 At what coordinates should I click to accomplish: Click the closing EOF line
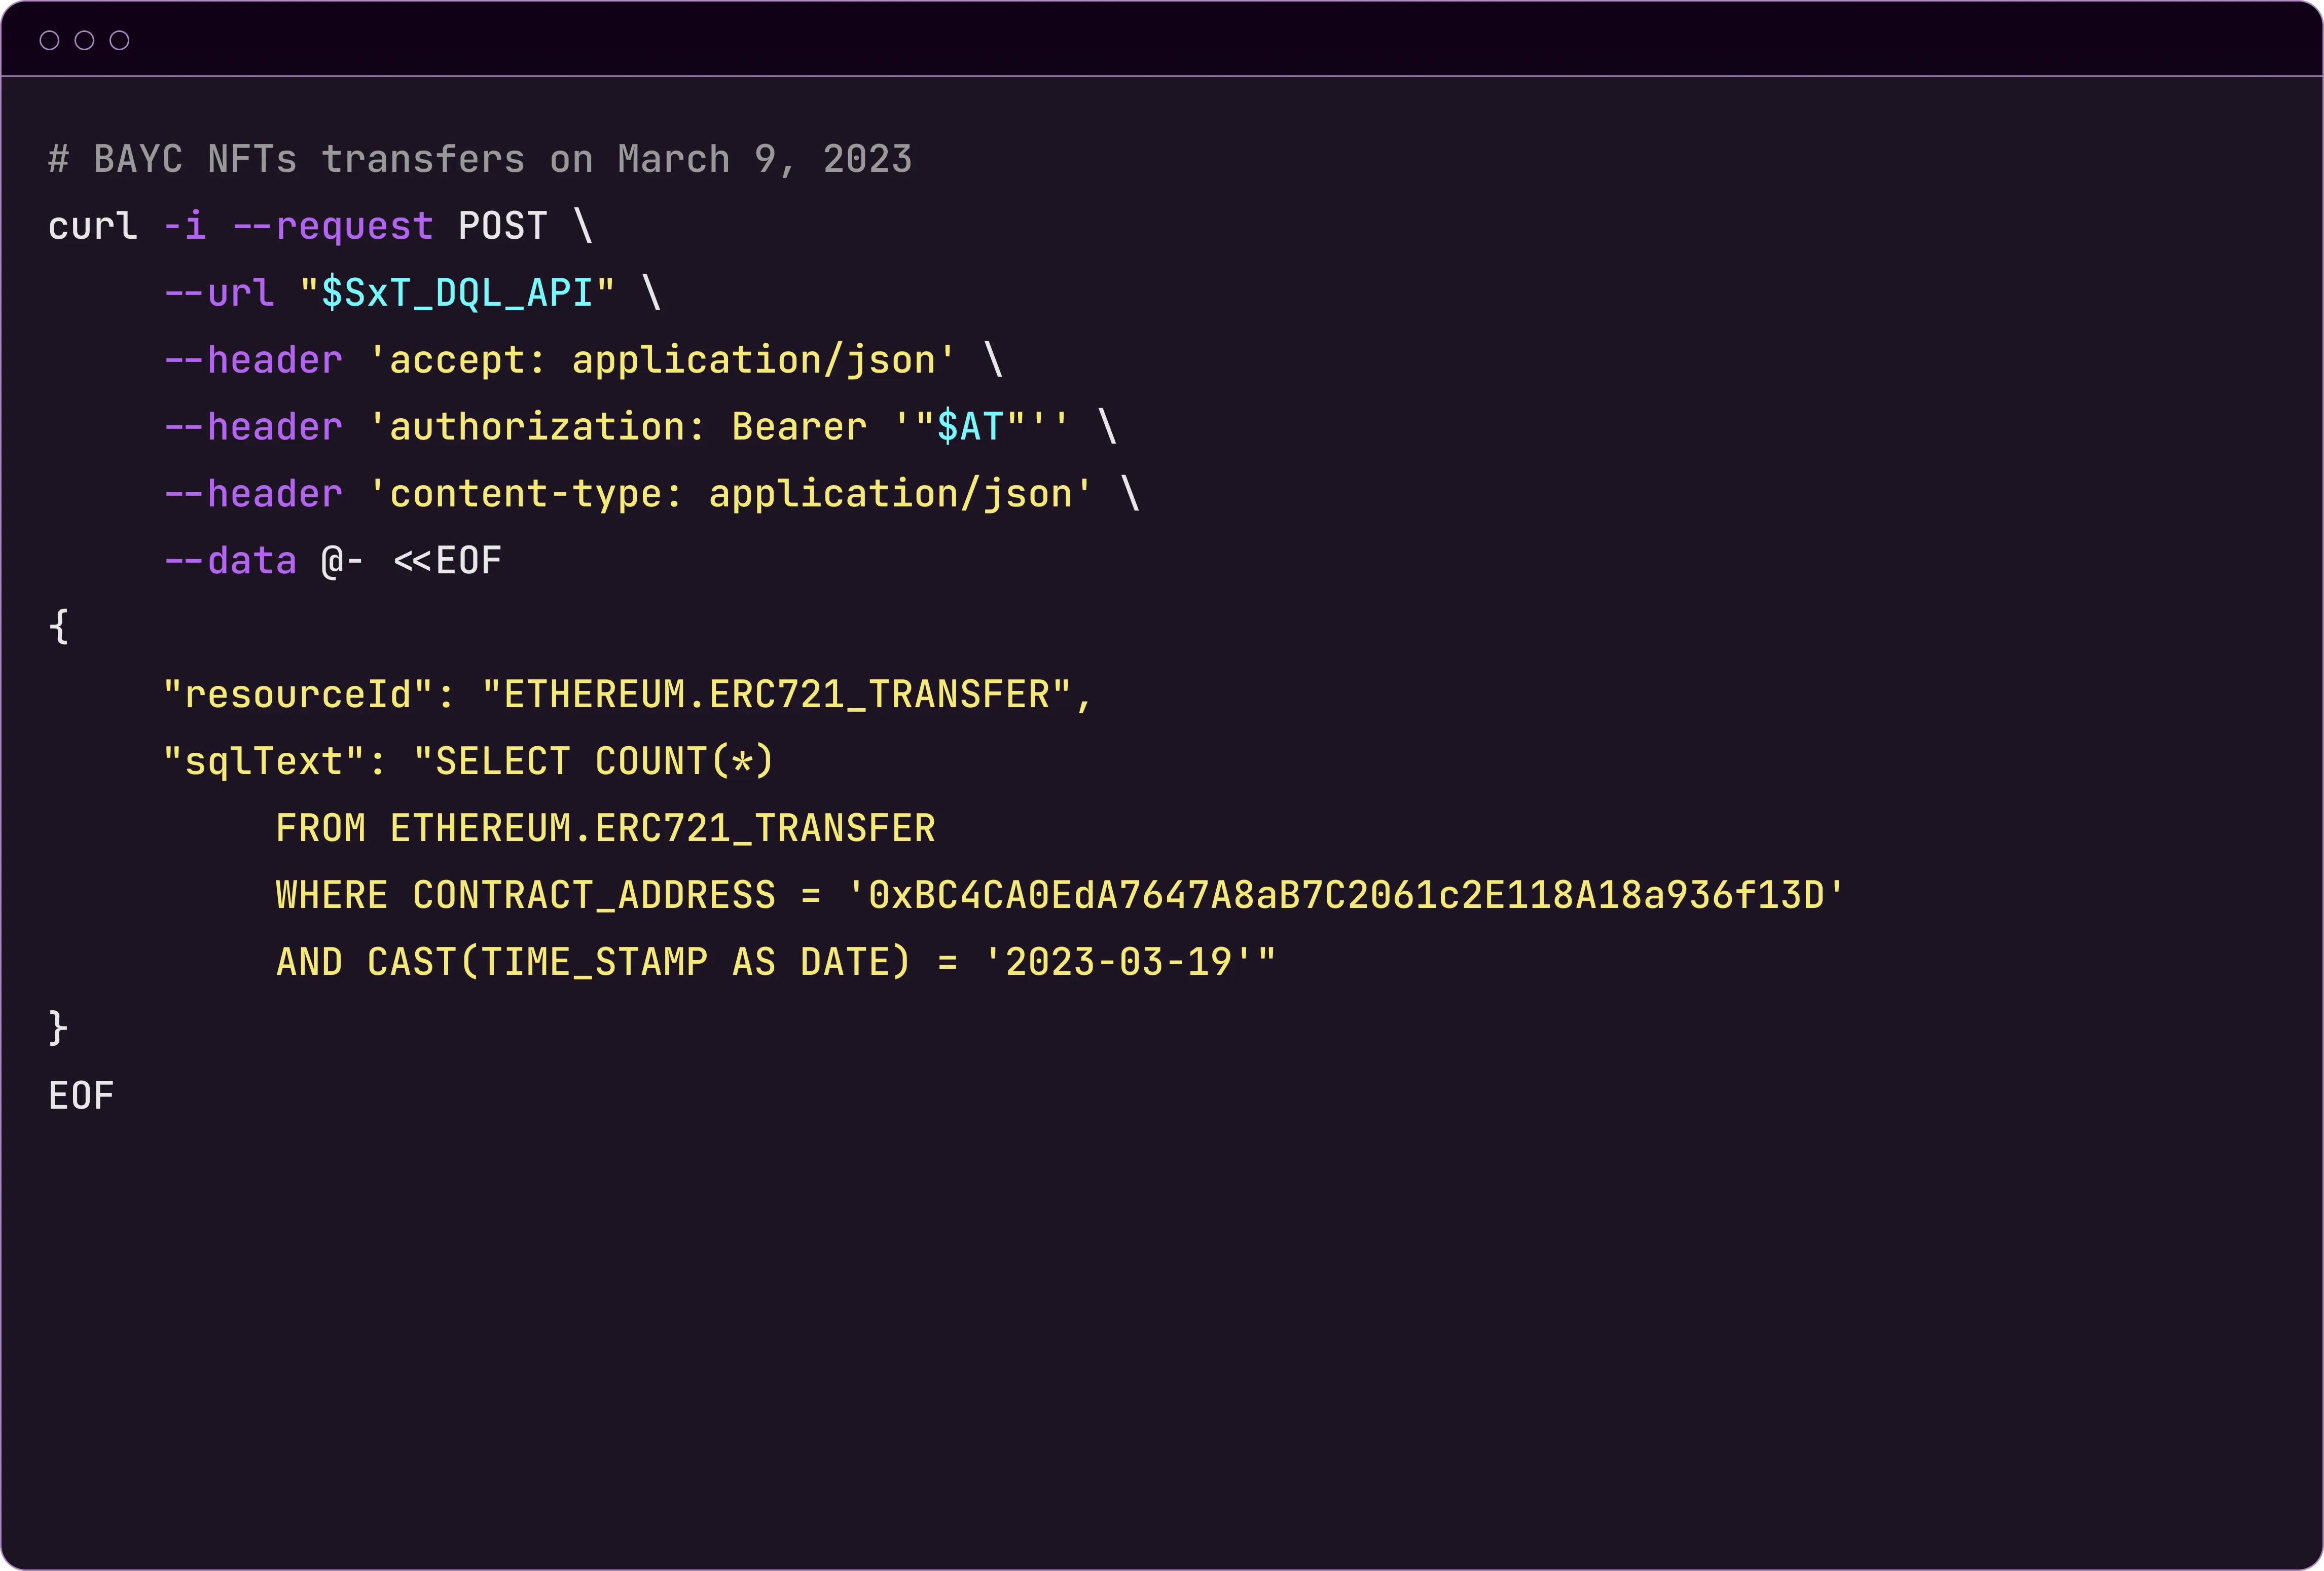coord(81,1096)
